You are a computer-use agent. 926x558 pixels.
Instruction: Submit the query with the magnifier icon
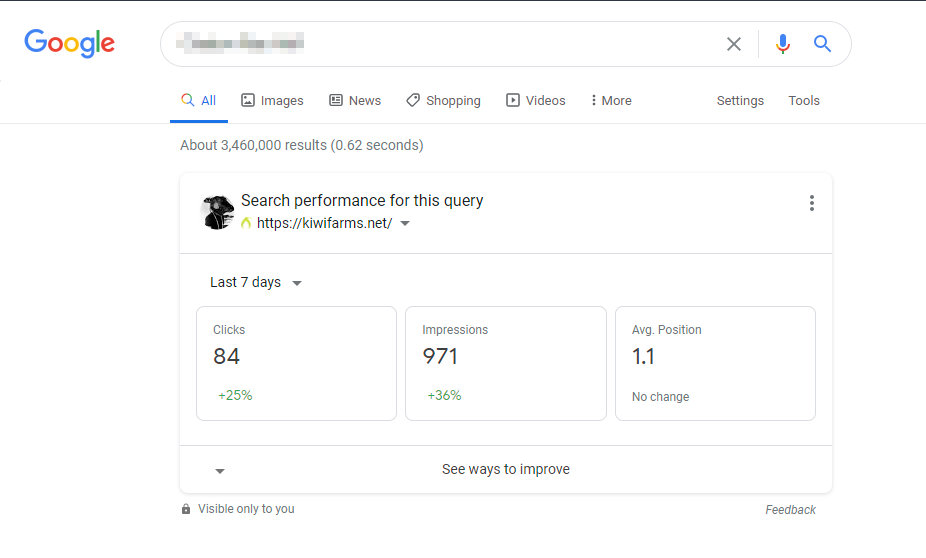(x=822, y=44)
